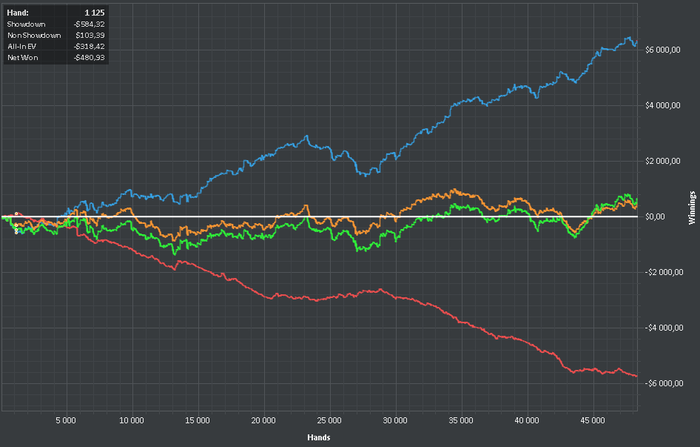Click the red line's endpoint near -$6 000
This screenshot has width=700, height=447.
point(636,376)
